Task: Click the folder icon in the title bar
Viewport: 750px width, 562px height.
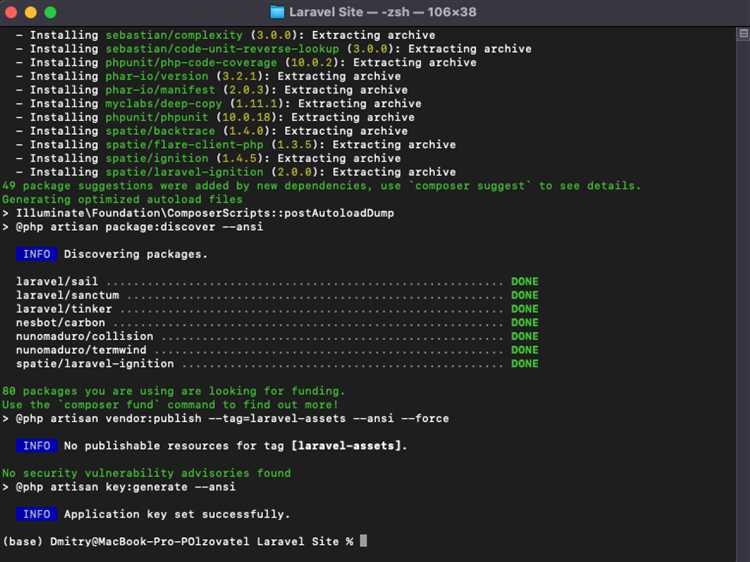Action: tap(278, 12)
